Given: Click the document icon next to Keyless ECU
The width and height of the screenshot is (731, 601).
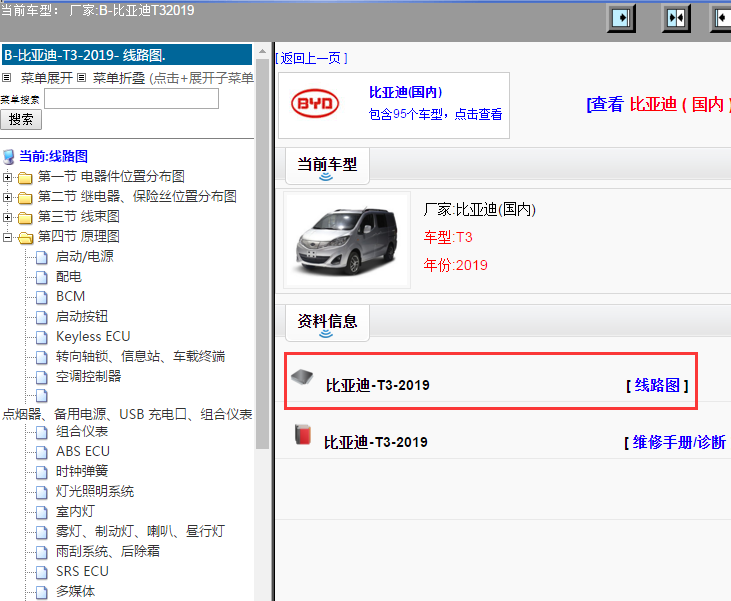Looking at the screenshot, I should (42, 338).
